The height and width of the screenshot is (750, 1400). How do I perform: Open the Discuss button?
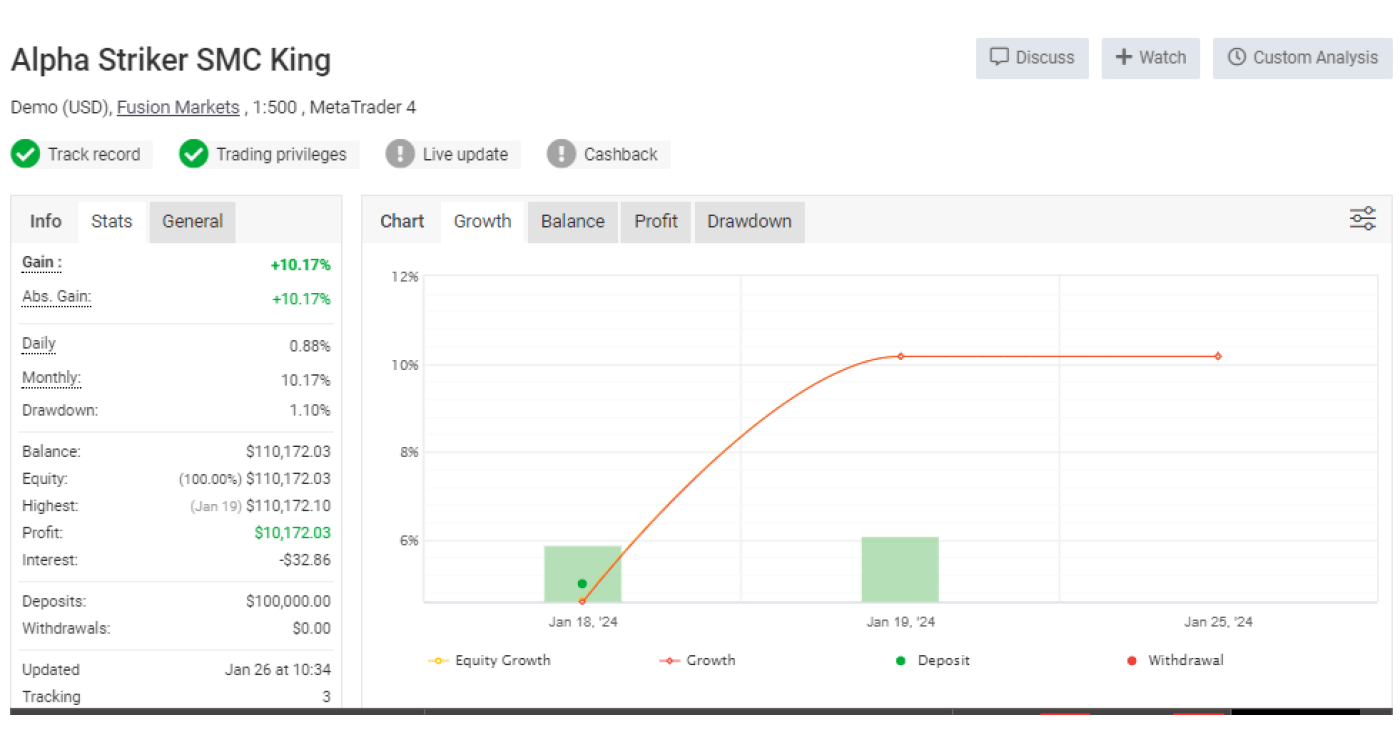1032,58
